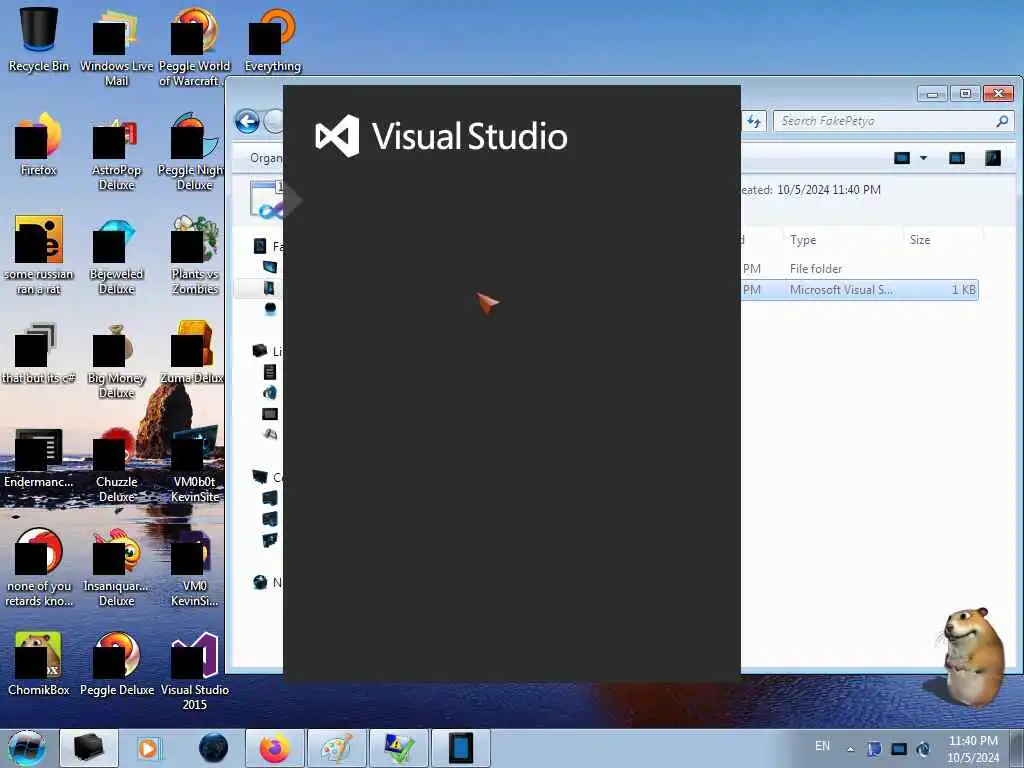Screen dimensions: 1024x768
Task: Select the 'some russian ran a rat' icon
Action: tap(39, 255)
